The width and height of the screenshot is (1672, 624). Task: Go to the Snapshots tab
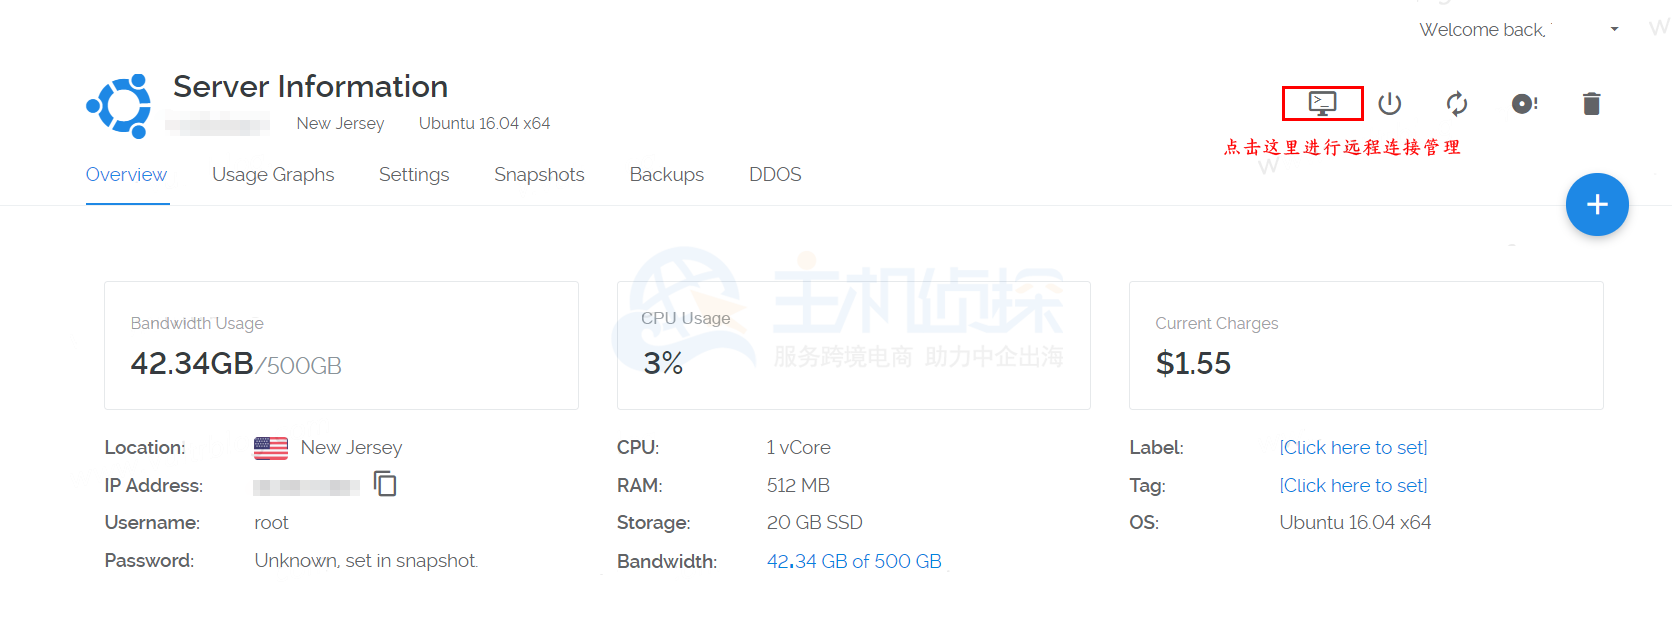coord(539,175)
